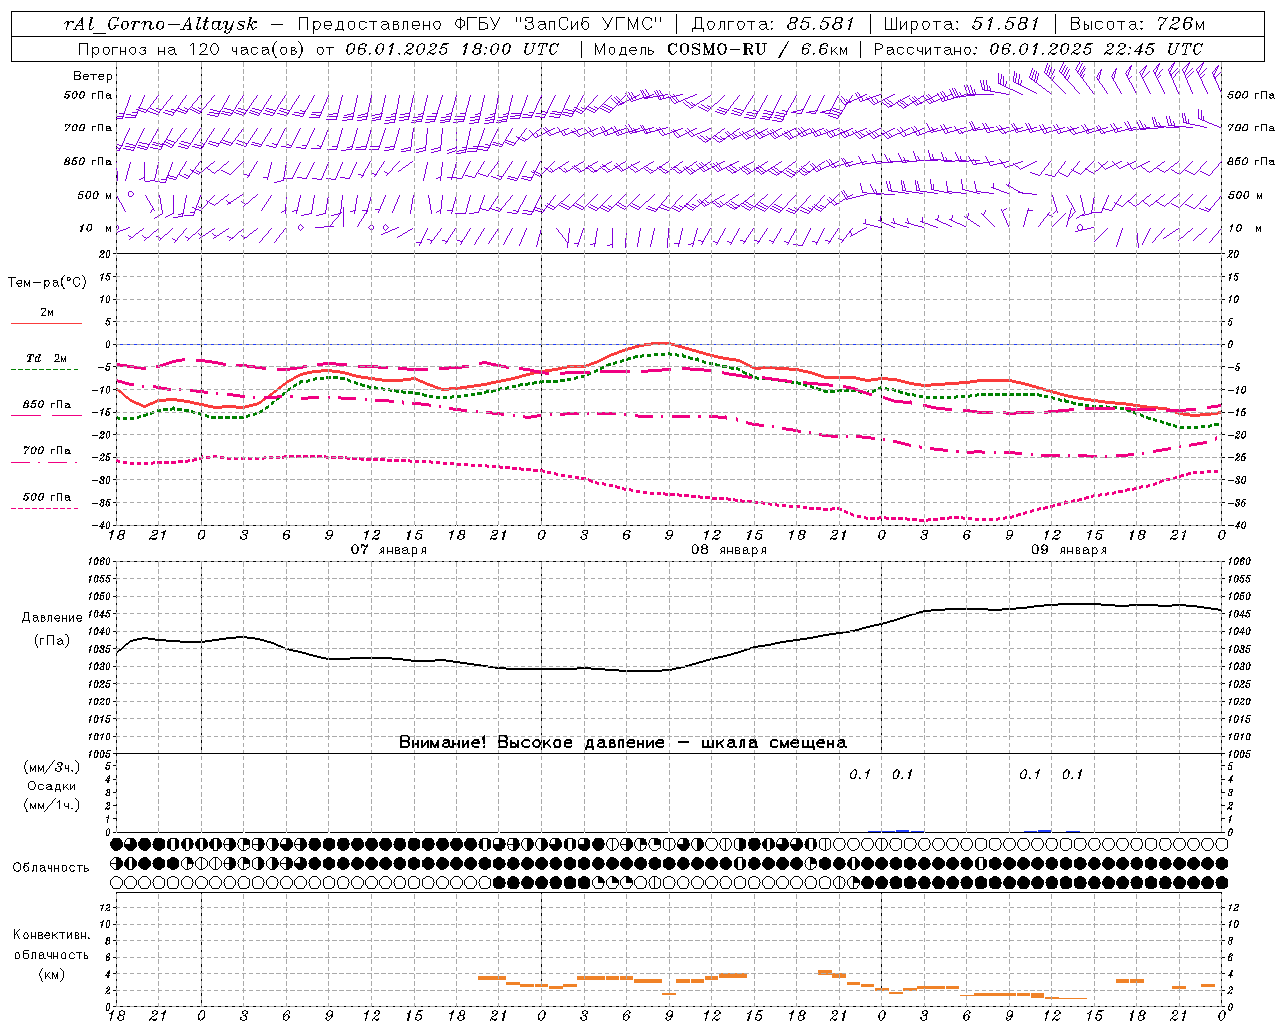
Task: Click the Давление pressure panel label
Action: tap(52, 618)
